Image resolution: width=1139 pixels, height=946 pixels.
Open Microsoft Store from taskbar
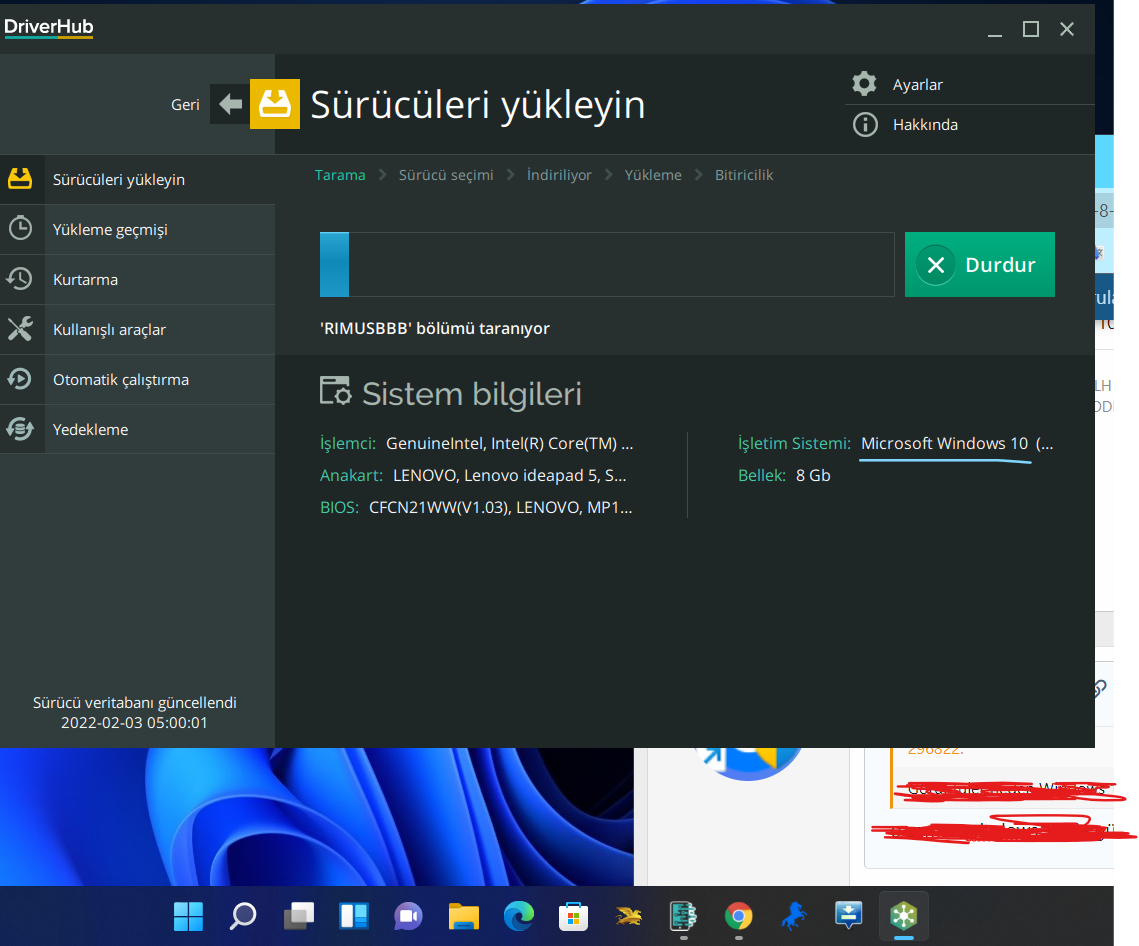[573, 916]
